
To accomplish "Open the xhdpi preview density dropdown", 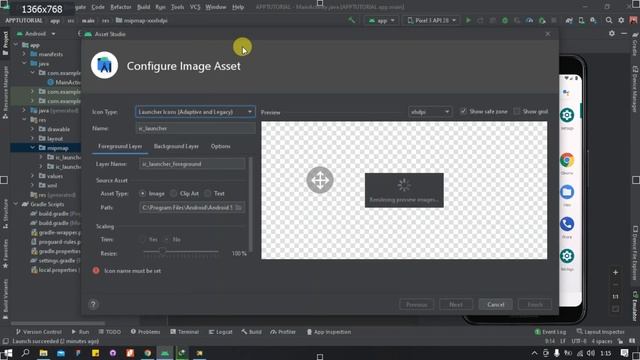I will tap(430, 111).
